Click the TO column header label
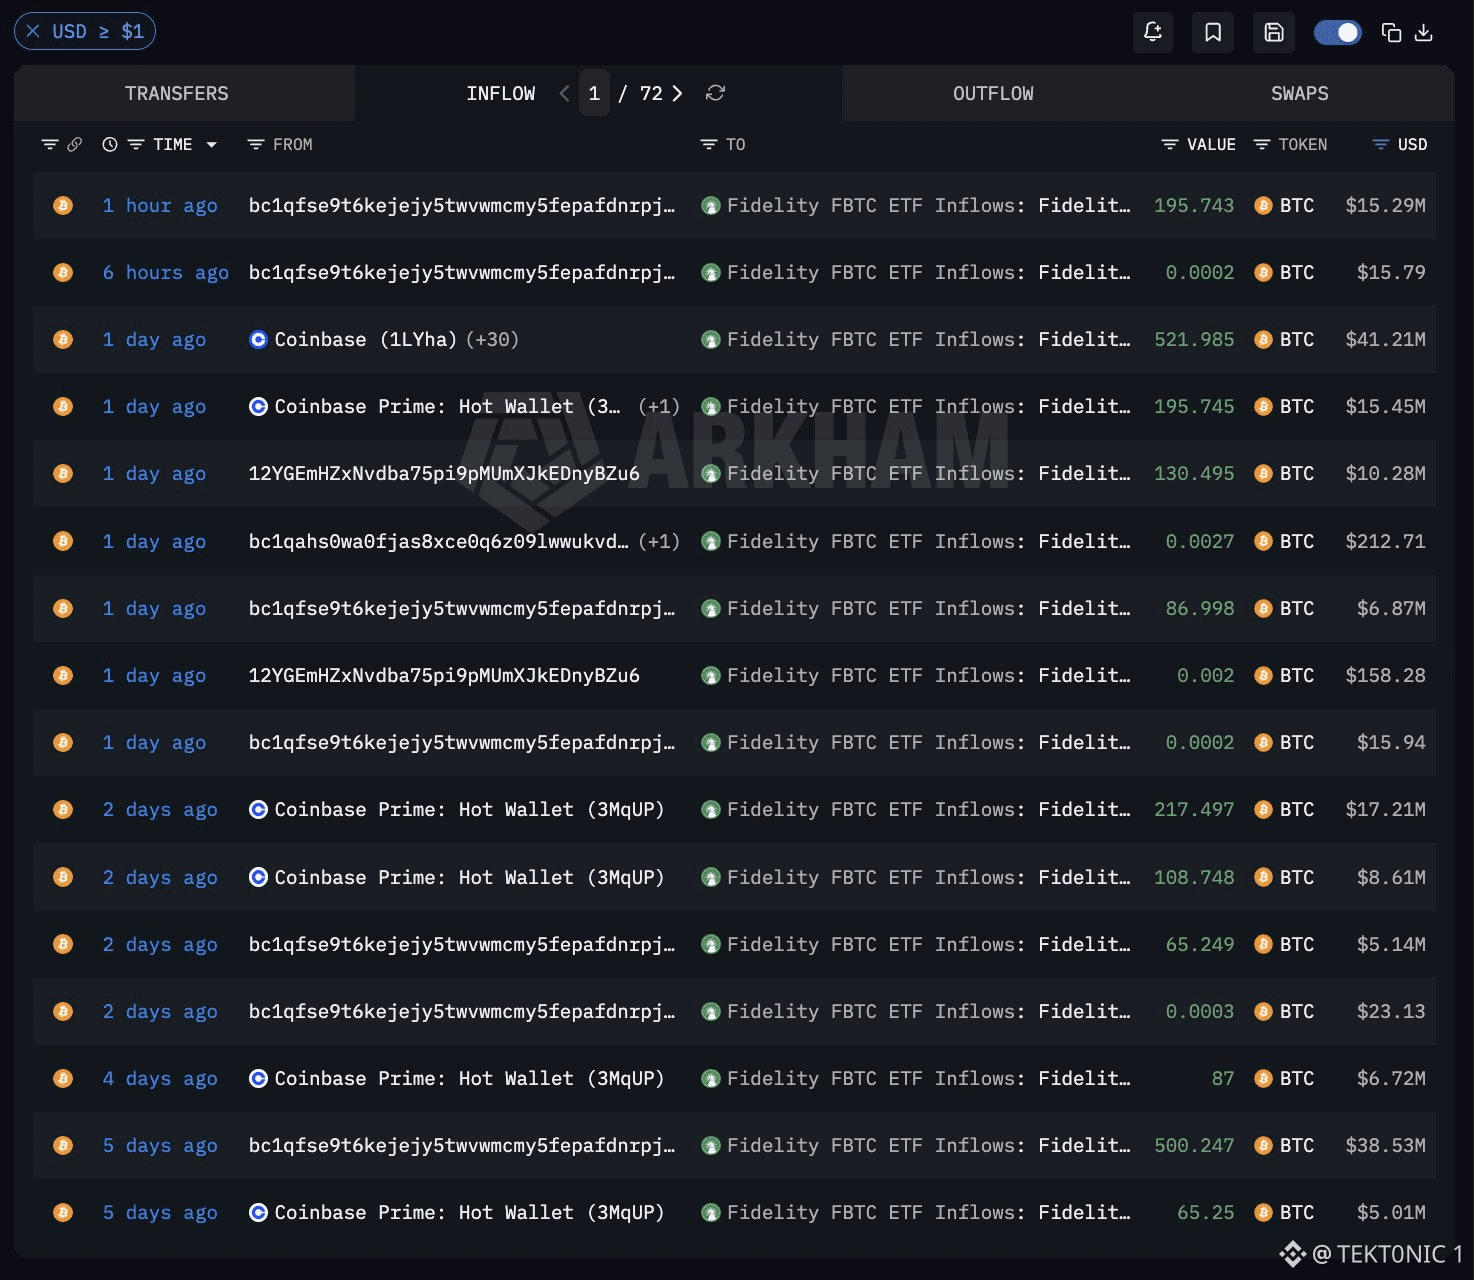 735,145
